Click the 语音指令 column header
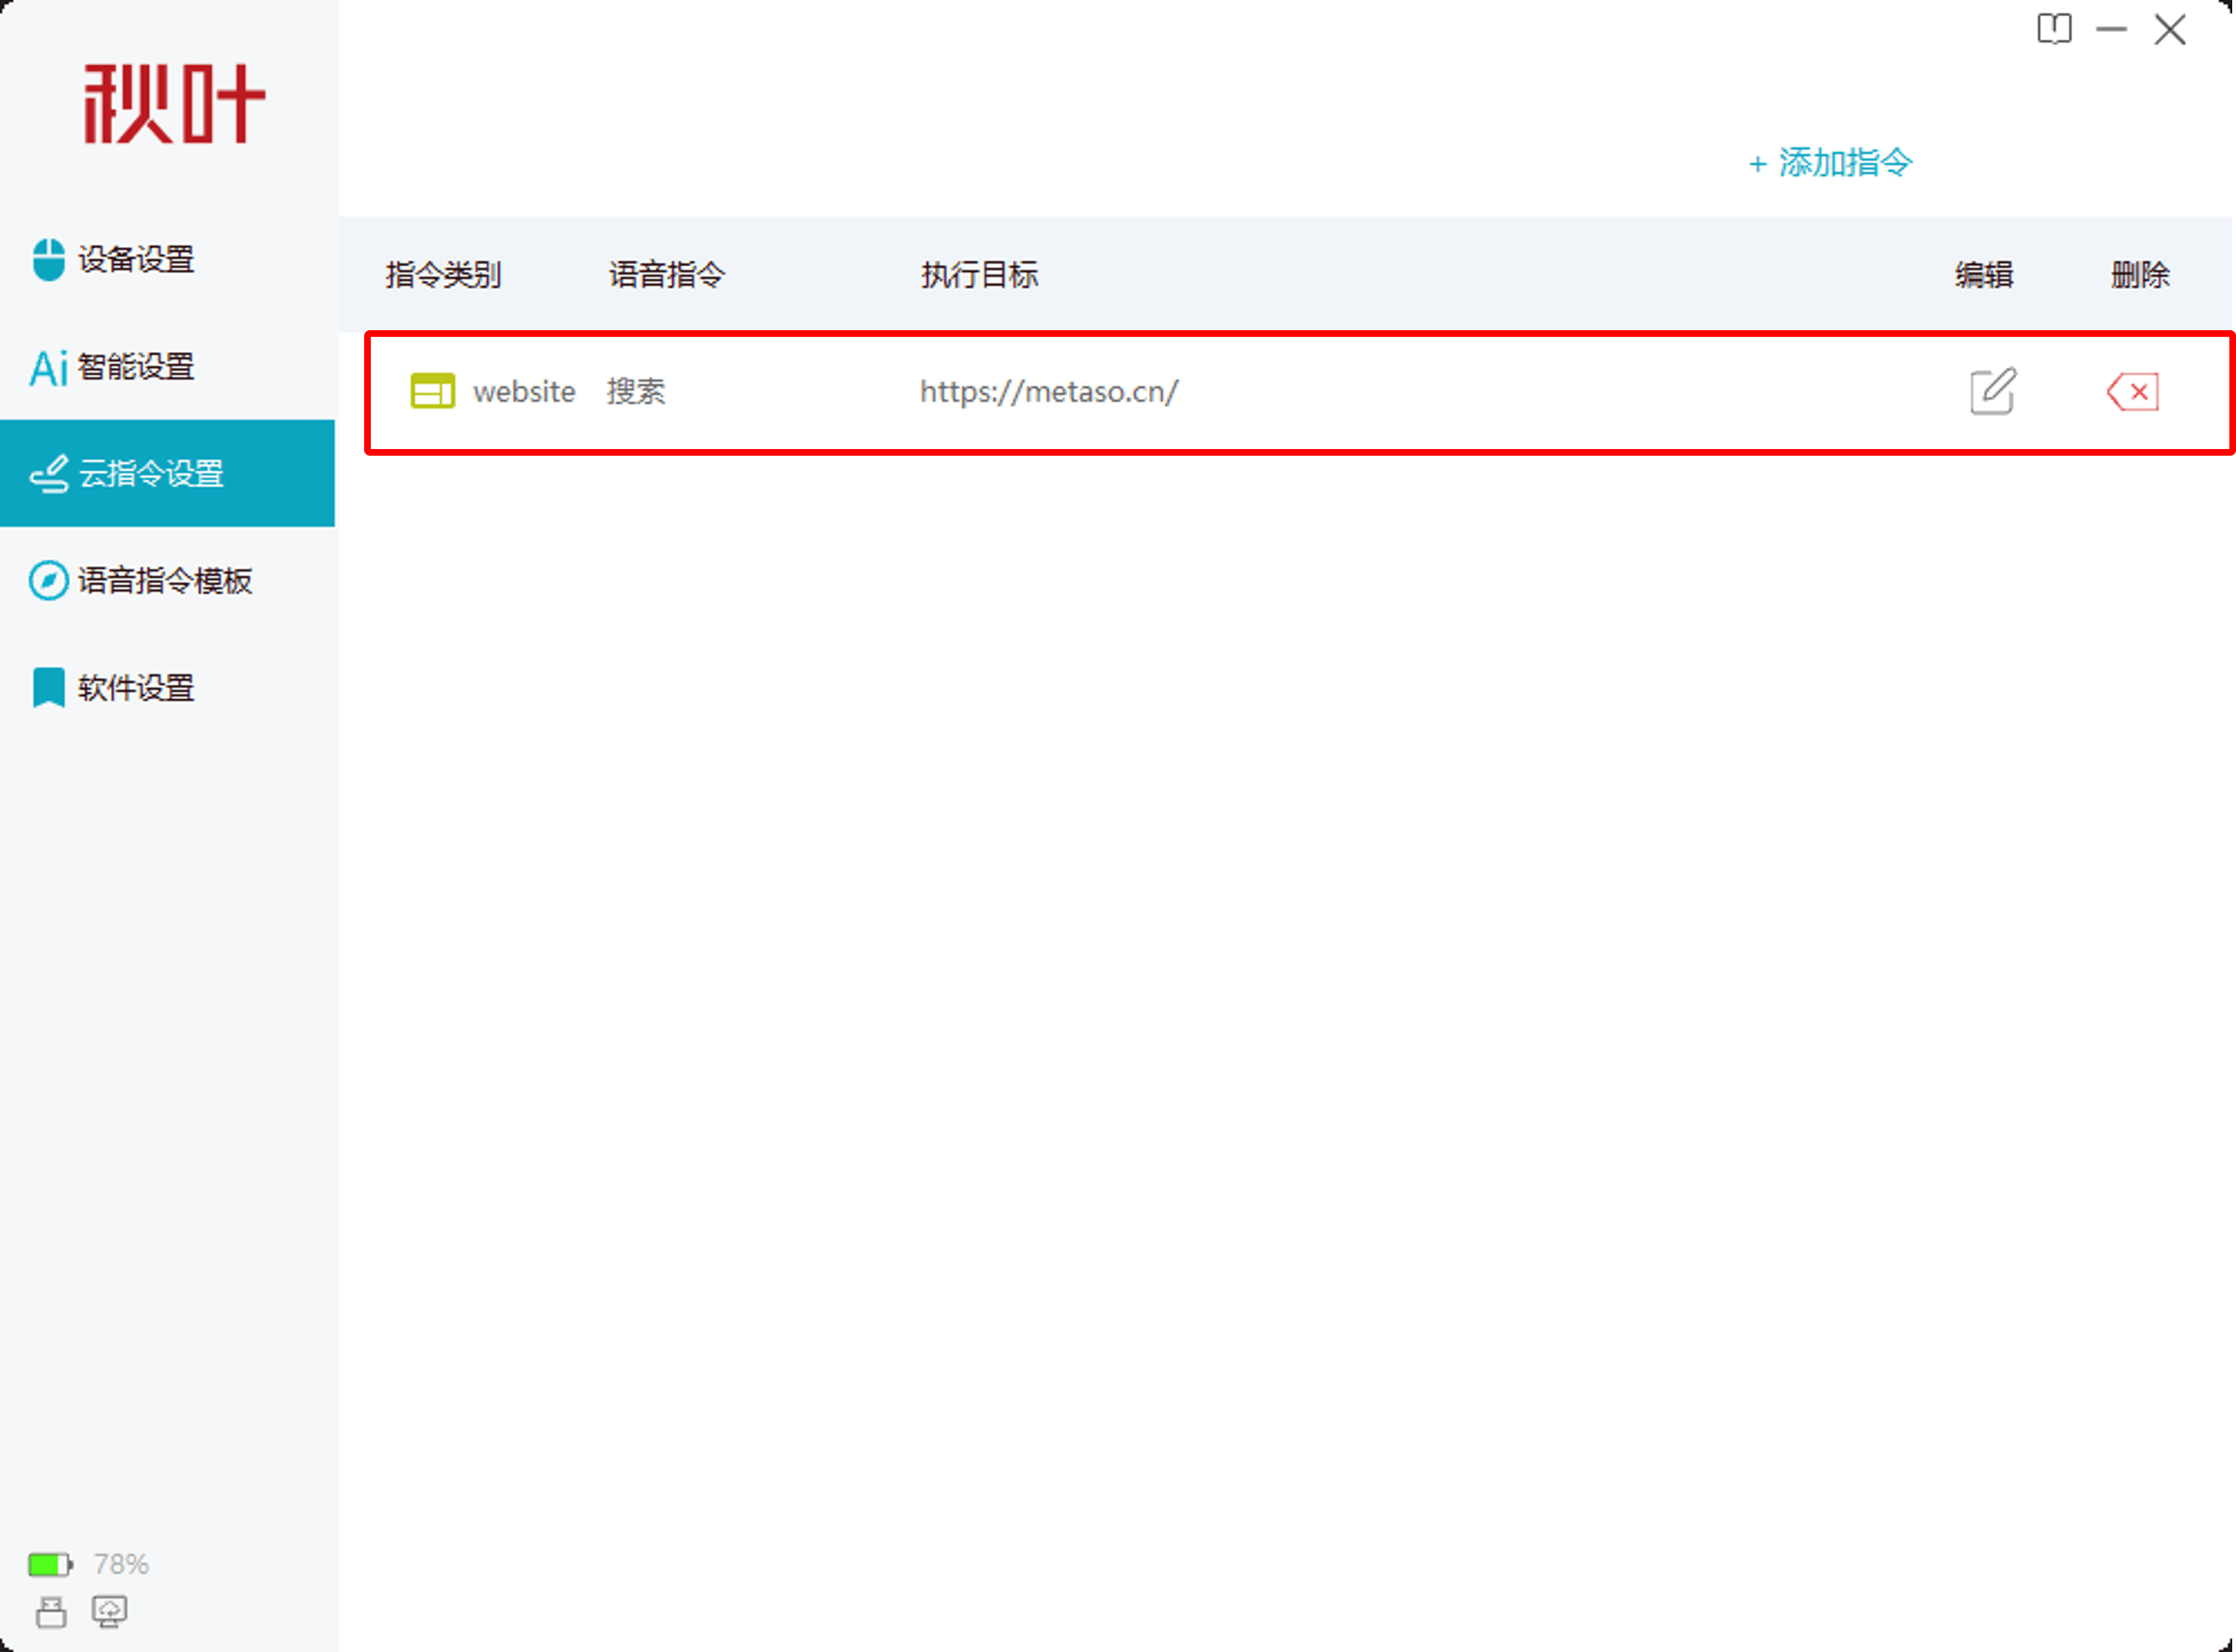Image resolution: width=2236 pixels, height=1652 pixels. [x=667, y=274]
